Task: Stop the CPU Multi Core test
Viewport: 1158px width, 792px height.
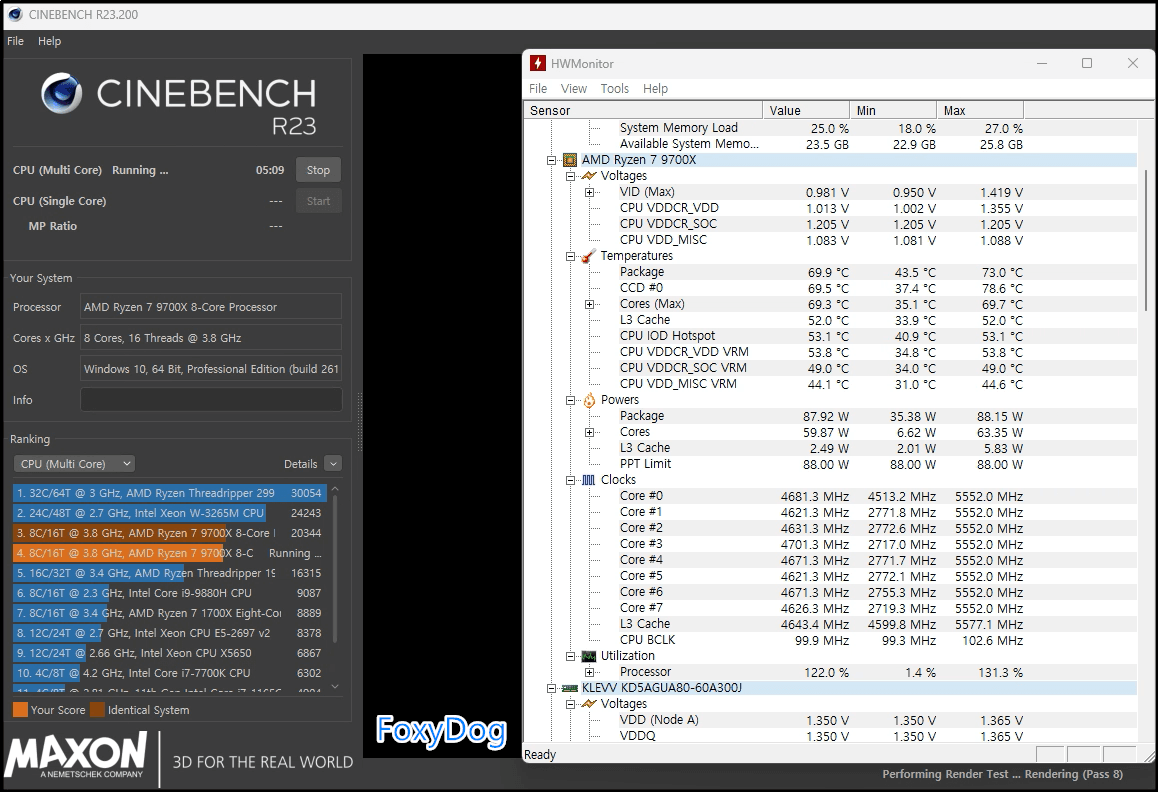Action: point(318,170)
